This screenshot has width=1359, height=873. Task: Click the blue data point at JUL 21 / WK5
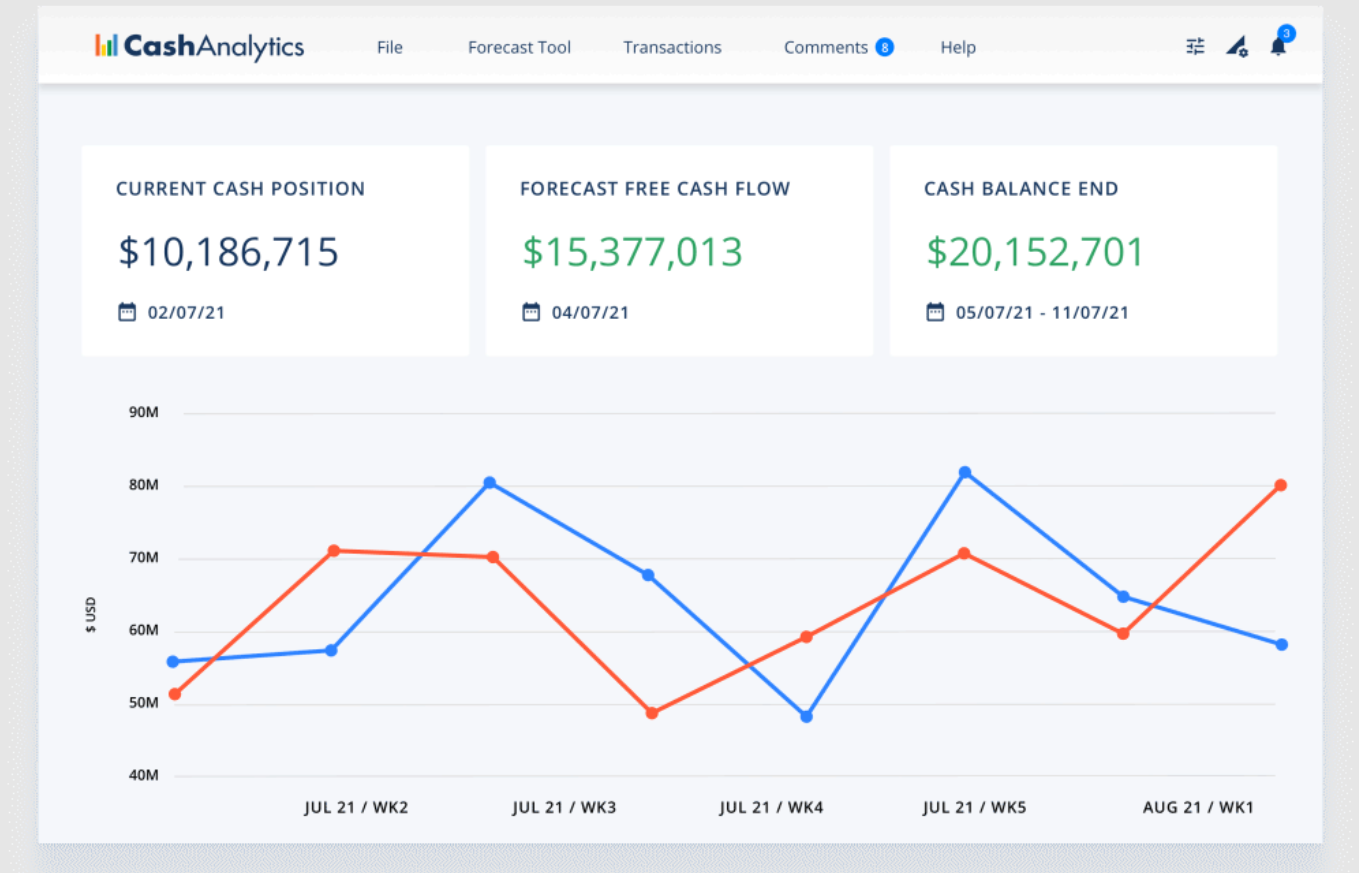pos(963,471)
